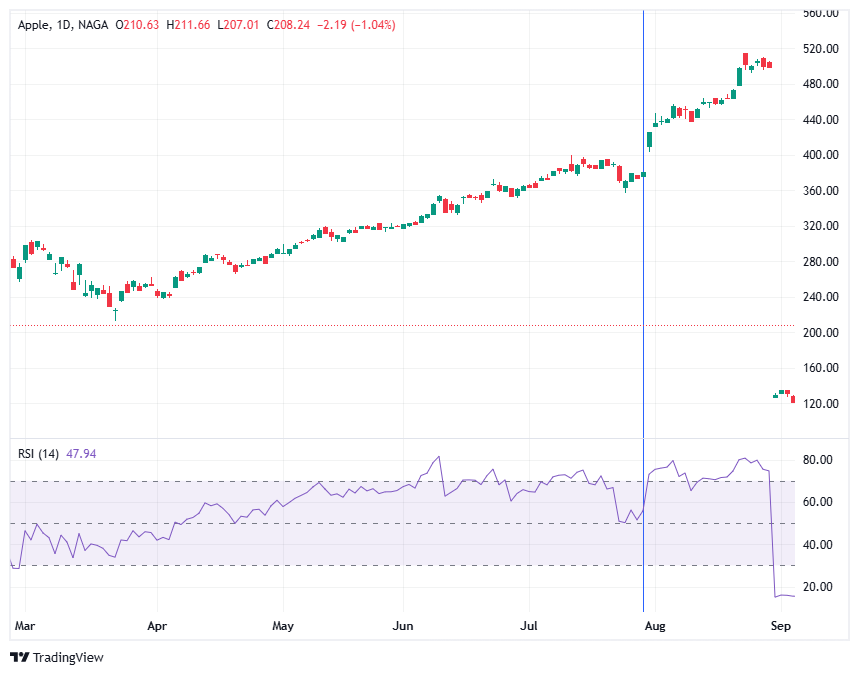Click the RSI value 47.94

click(x=81, y=453)
